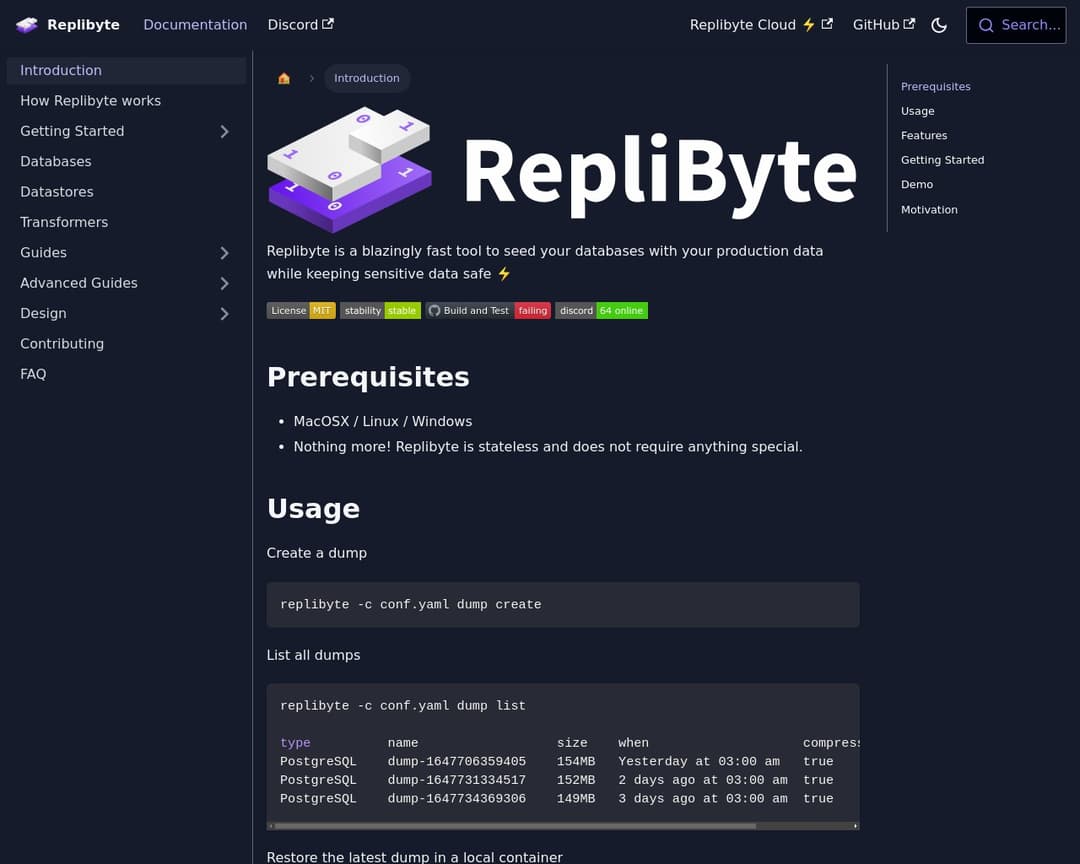The image size is (1080, 864).
Task: Click the discord online badge
Action: point(601,311)
